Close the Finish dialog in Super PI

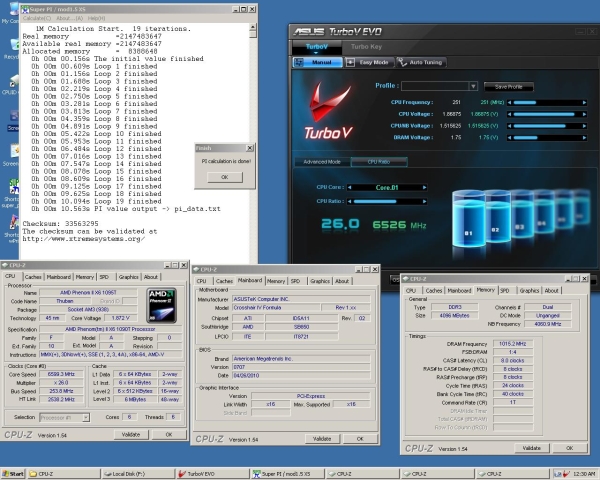pyautogui.click(x=250, y=148)
